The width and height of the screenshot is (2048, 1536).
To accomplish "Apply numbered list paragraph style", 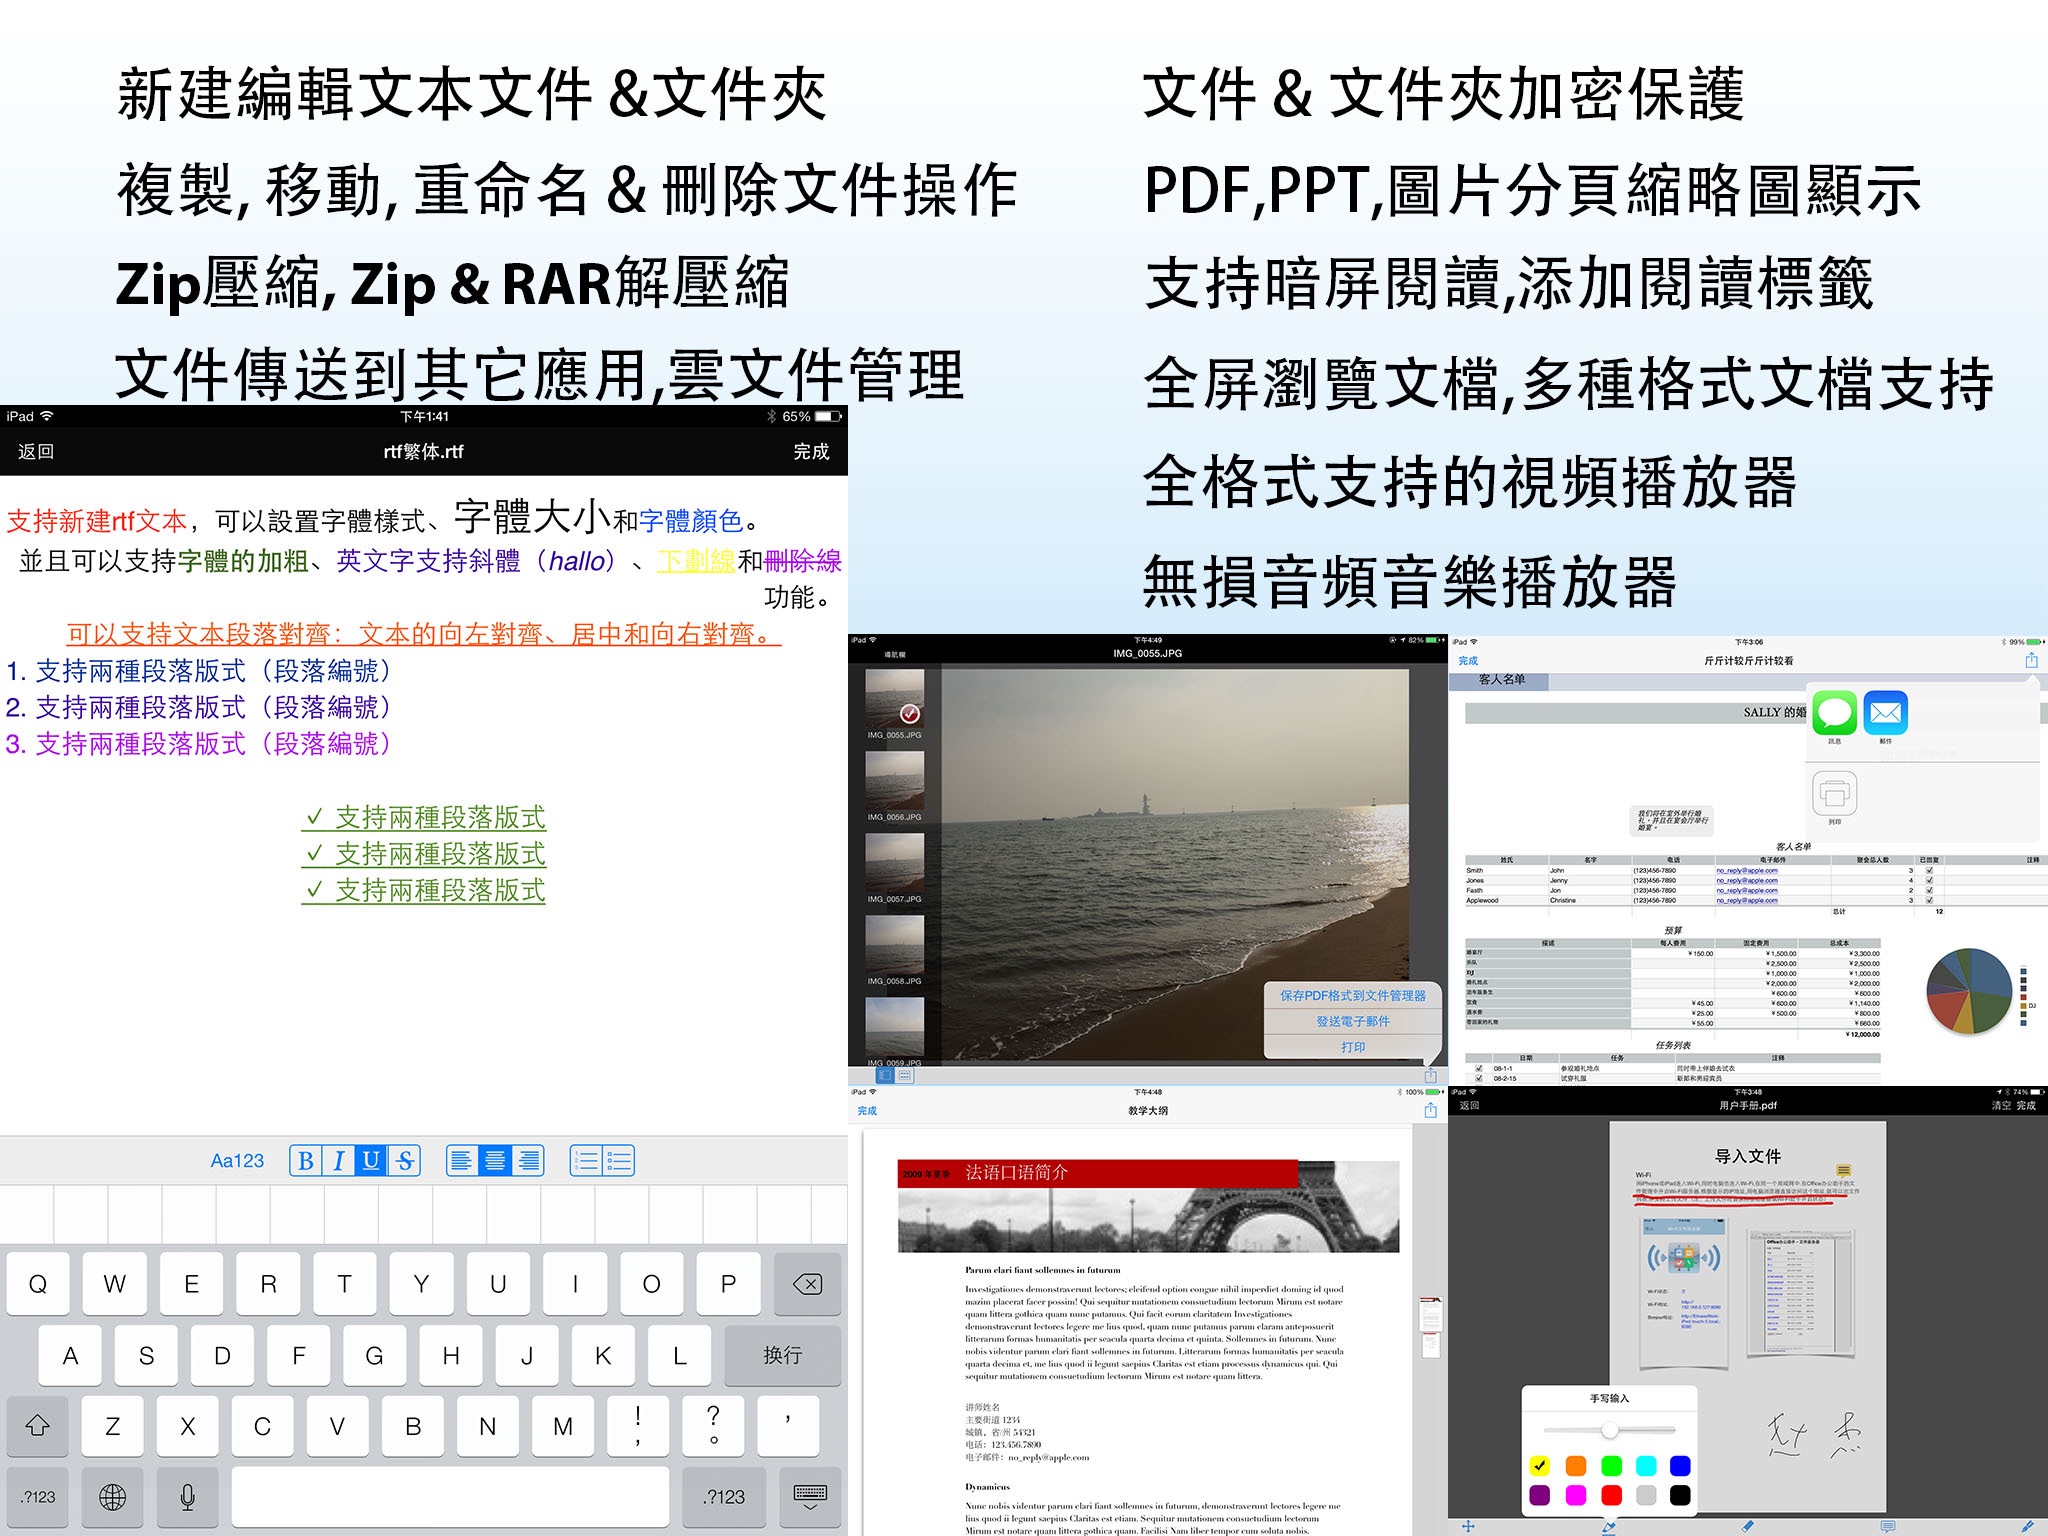I will click(586, 1160).
